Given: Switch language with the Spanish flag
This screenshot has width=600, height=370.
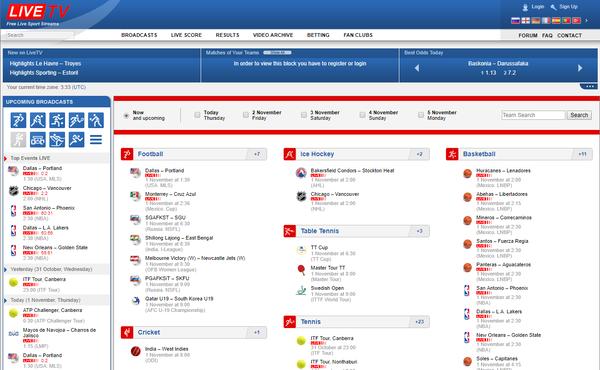Looking at the screenshot, I should (x=556, y=20).
